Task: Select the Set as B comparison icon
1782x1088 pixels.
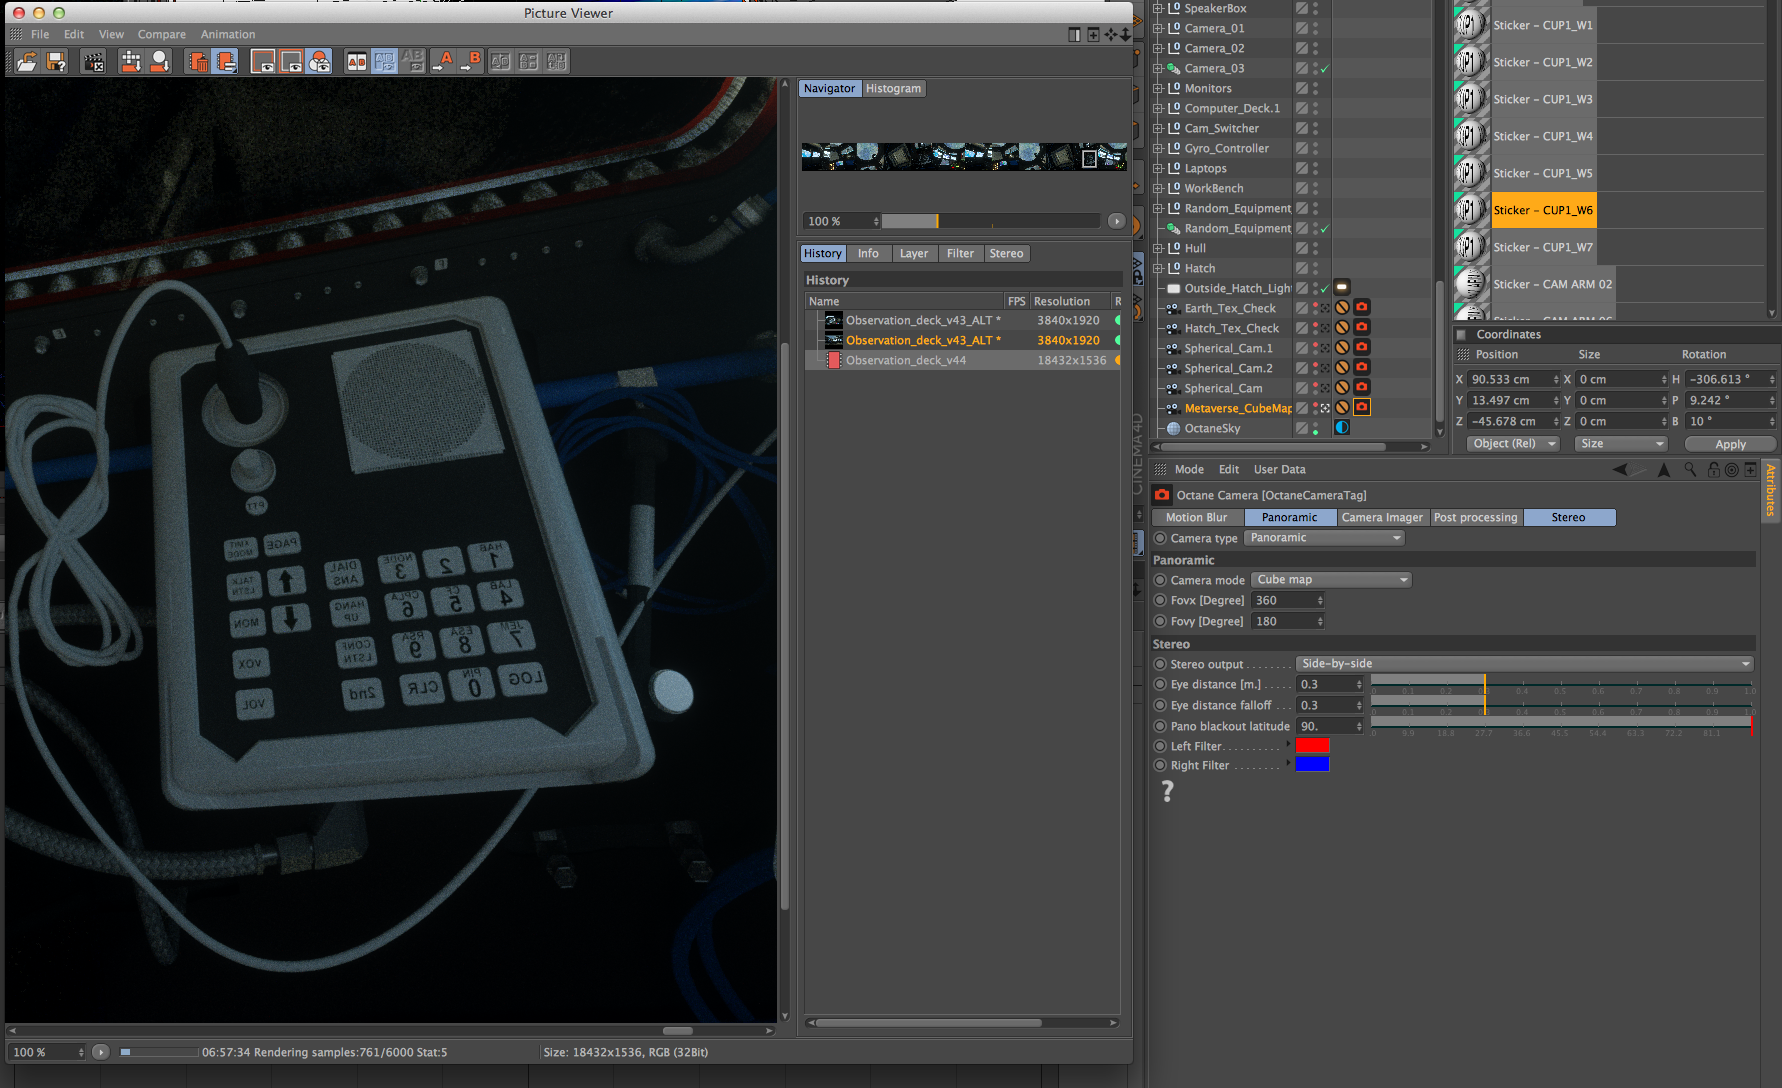Action: (x=472, y=62)
